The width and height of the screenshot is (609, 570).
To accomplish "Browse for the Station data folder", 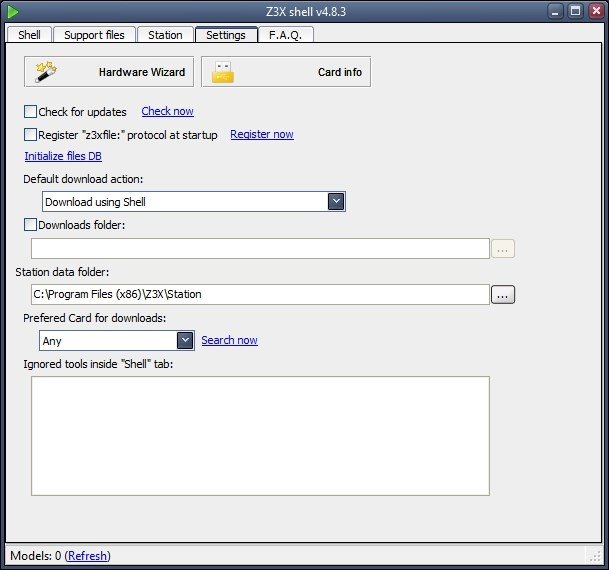I will click(503, 295).
